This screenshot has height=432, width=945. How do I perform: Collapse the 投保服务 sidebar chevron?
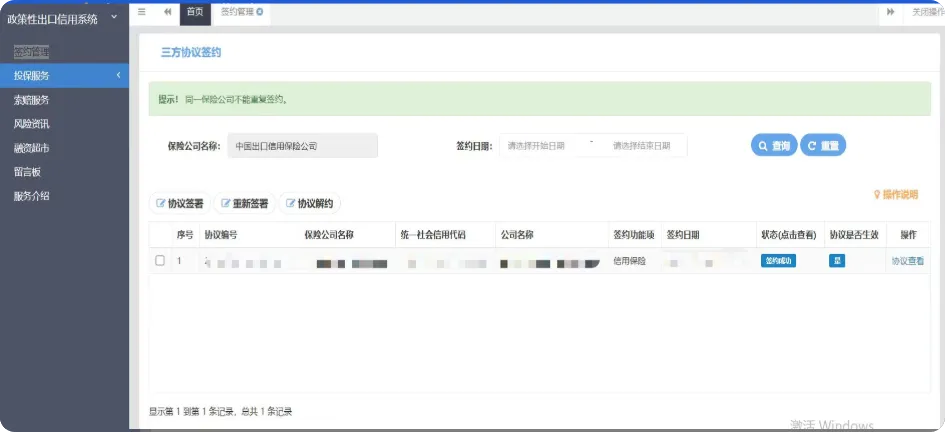(x=118, y=75)
